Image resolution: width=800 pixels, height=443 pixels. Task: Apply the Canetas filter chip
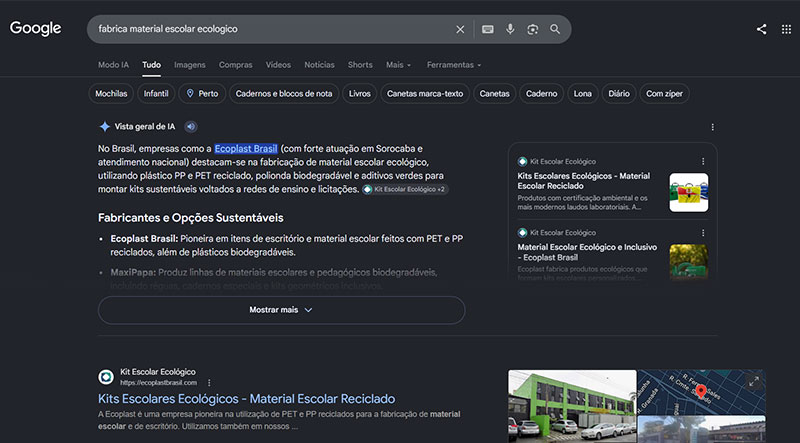point(494,93)
